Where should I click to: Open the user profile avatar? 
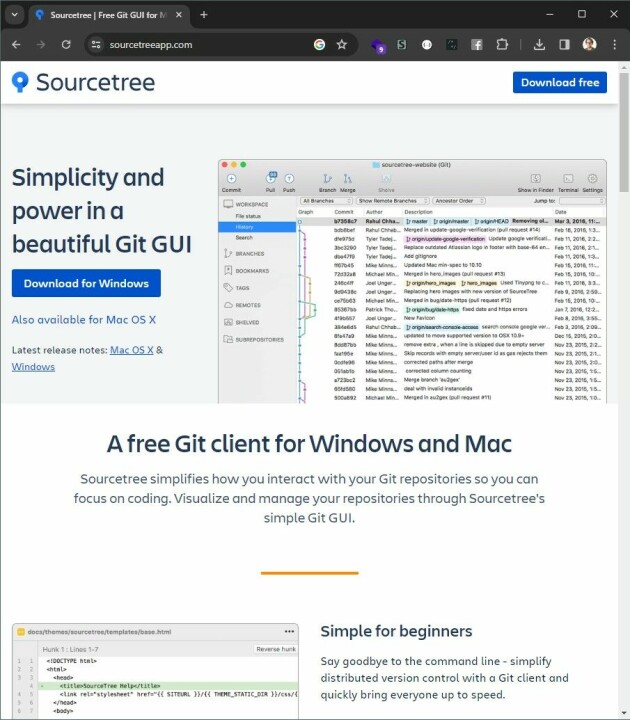pos(590,45)
